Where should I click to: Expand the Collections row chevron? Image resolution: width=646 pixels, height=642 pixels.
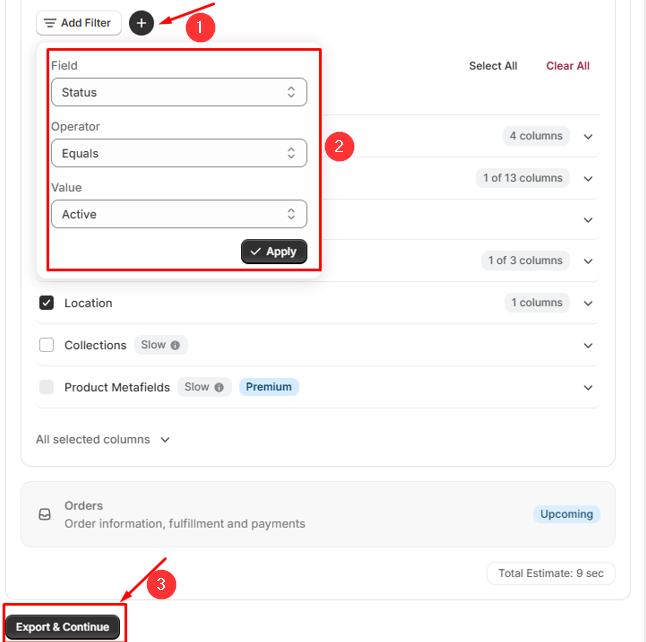588,345
